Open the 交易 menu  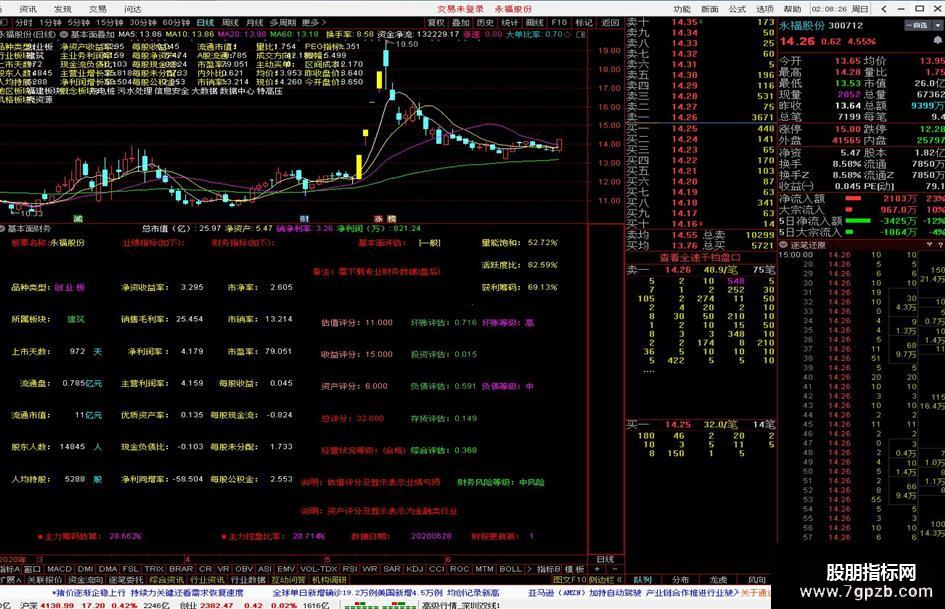click(x=98, y=9)
